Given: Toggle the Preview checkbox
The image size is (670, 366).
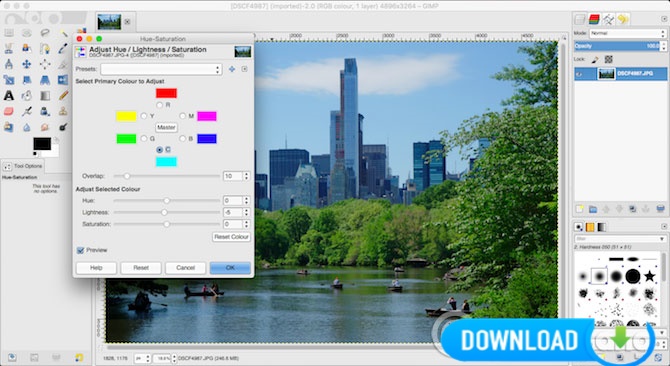Looking at the screenshot, I should (x=80, y=250).
